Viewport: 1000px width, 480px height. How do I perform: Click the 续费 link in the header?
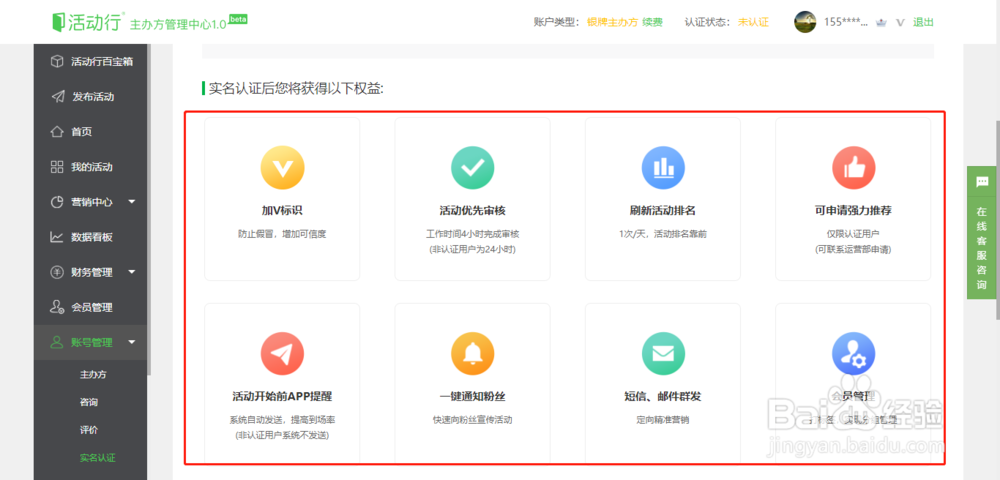[652, 22]
